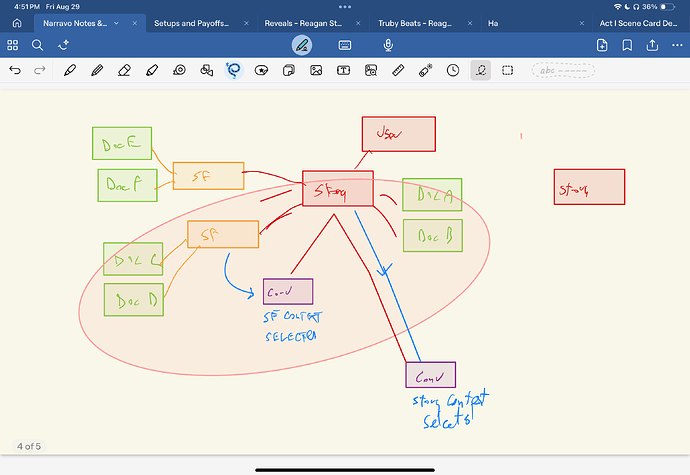Image resolution: width=690 pixels, height=475 pixels.
Task: Select the Shapes tool
Action: pos(206,71)
